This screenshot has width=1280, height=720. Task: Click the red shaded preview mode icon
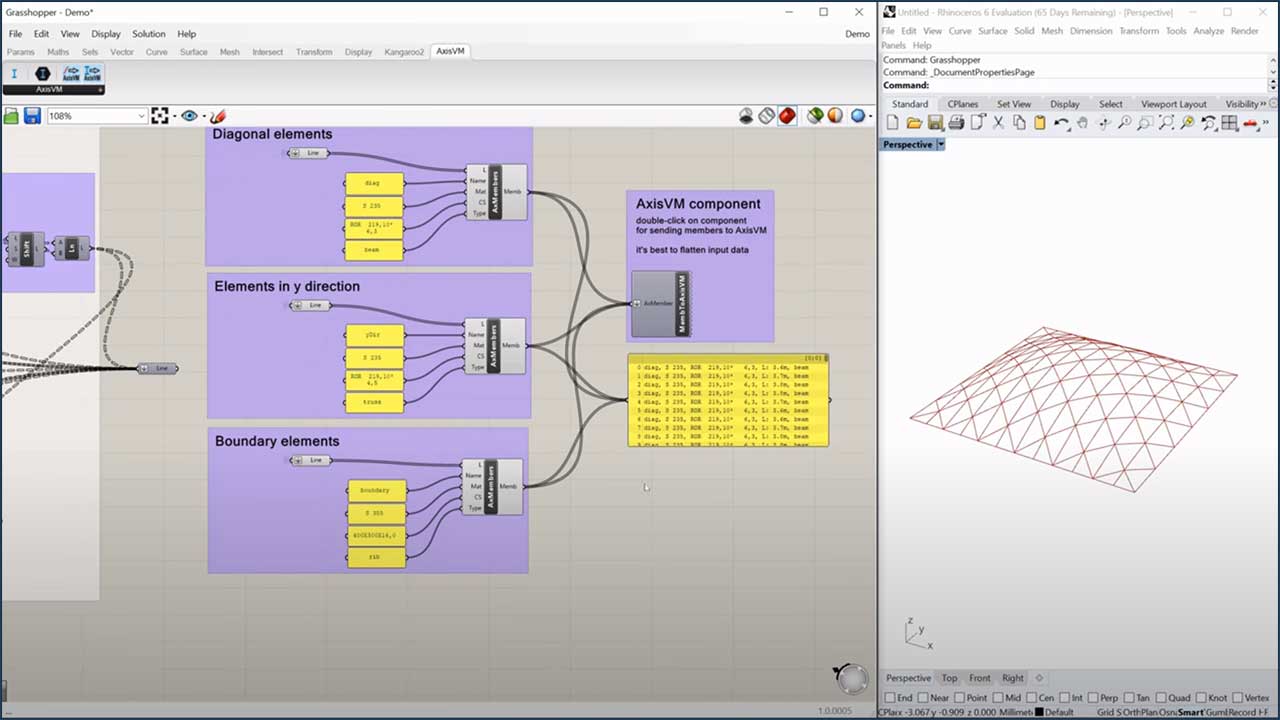point(787,116)
